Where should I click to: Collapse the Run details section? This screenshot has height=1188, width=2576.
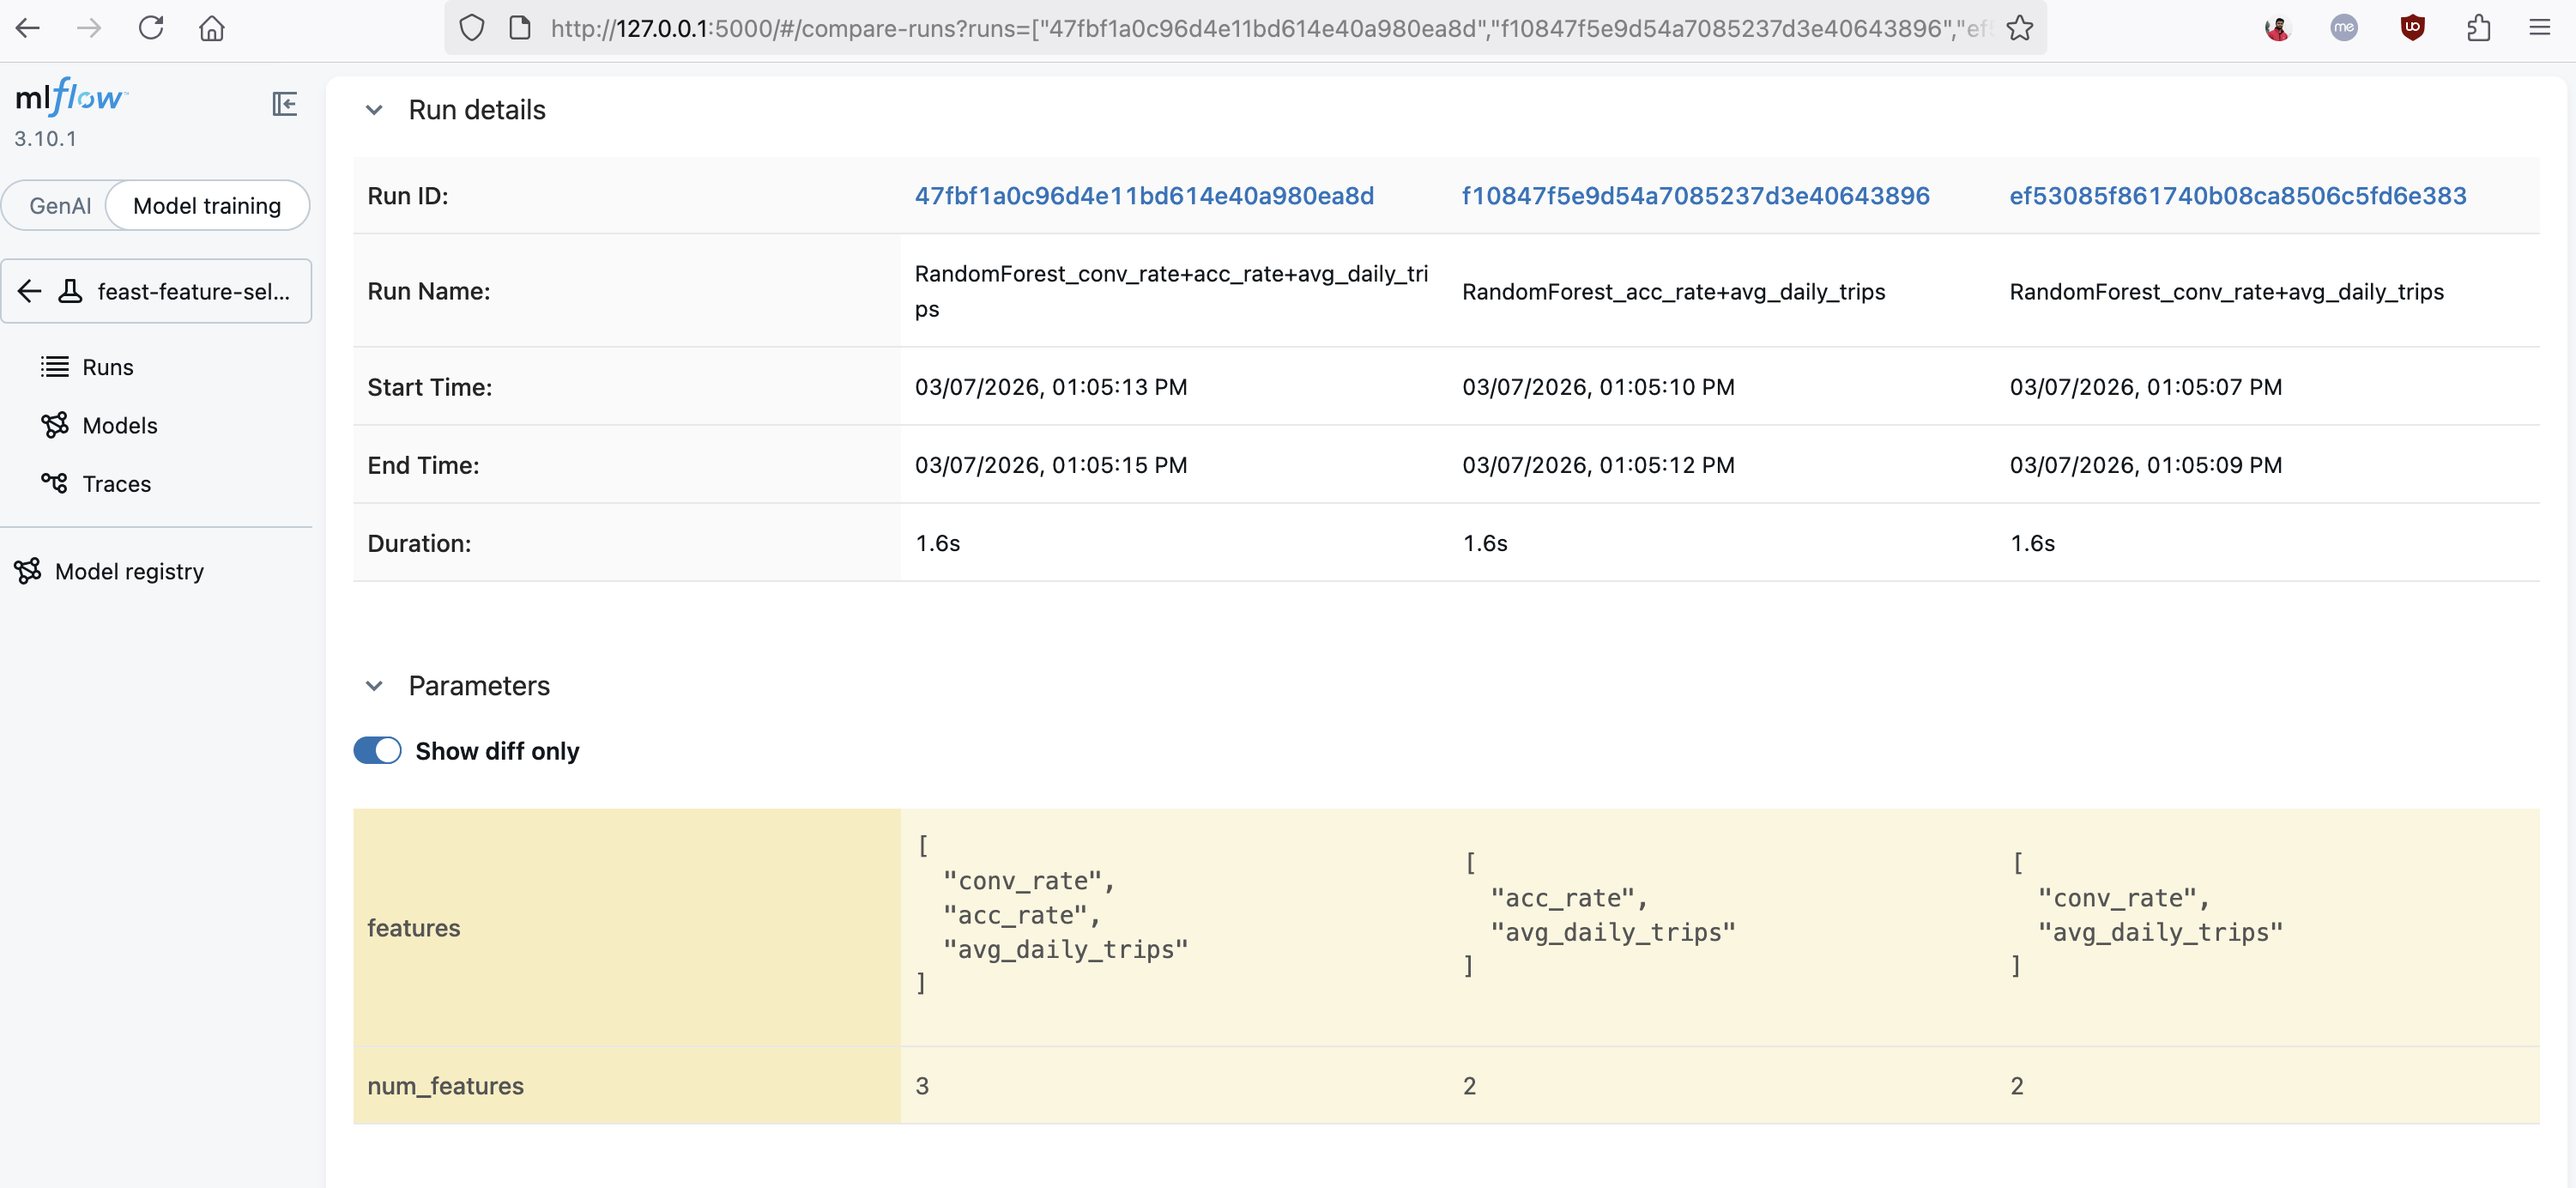click(375, 110)
